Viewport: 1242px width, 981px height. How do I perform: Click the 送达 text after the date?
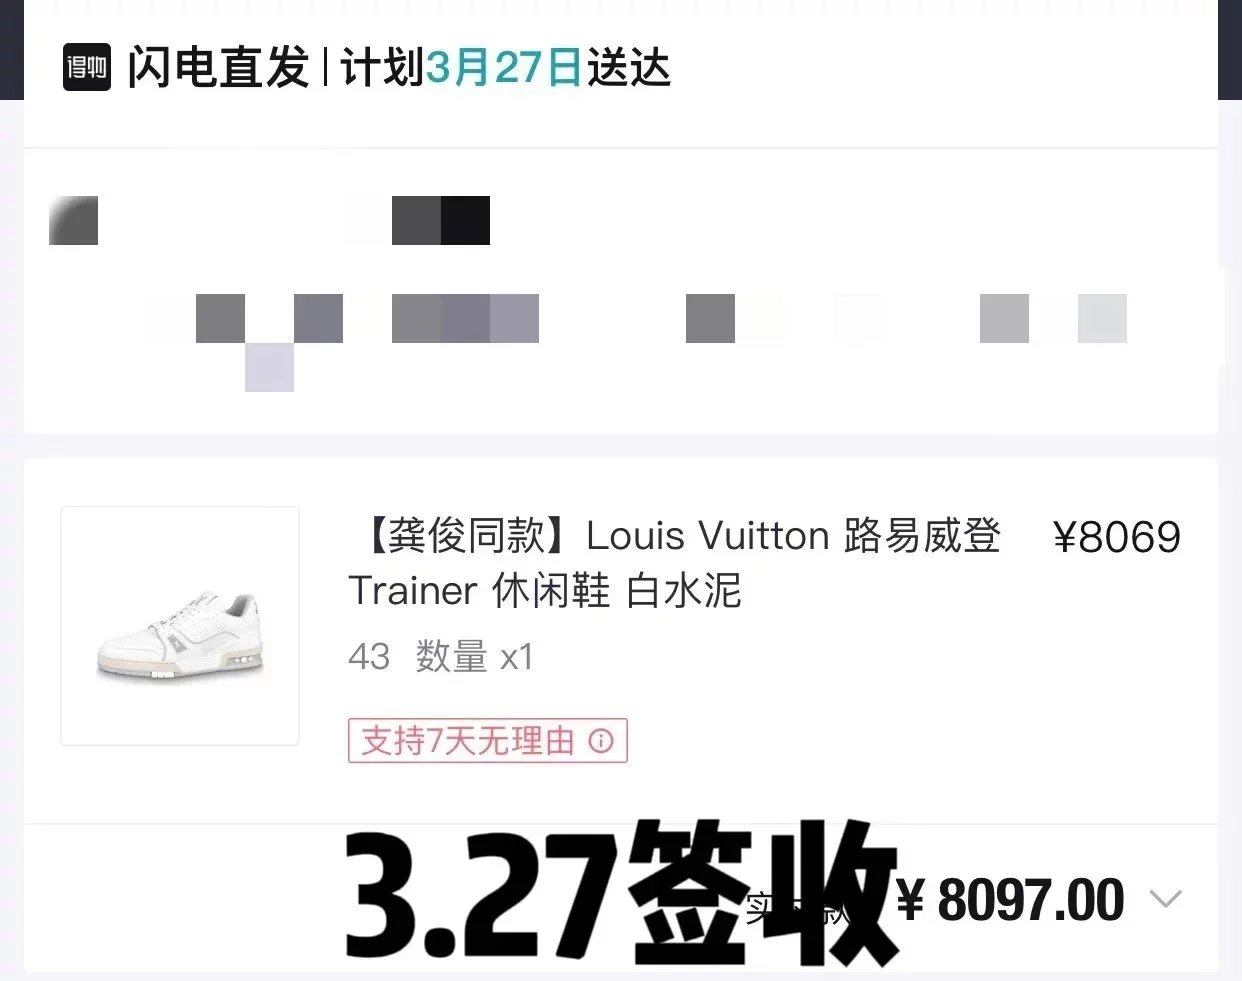pos(628,68)
